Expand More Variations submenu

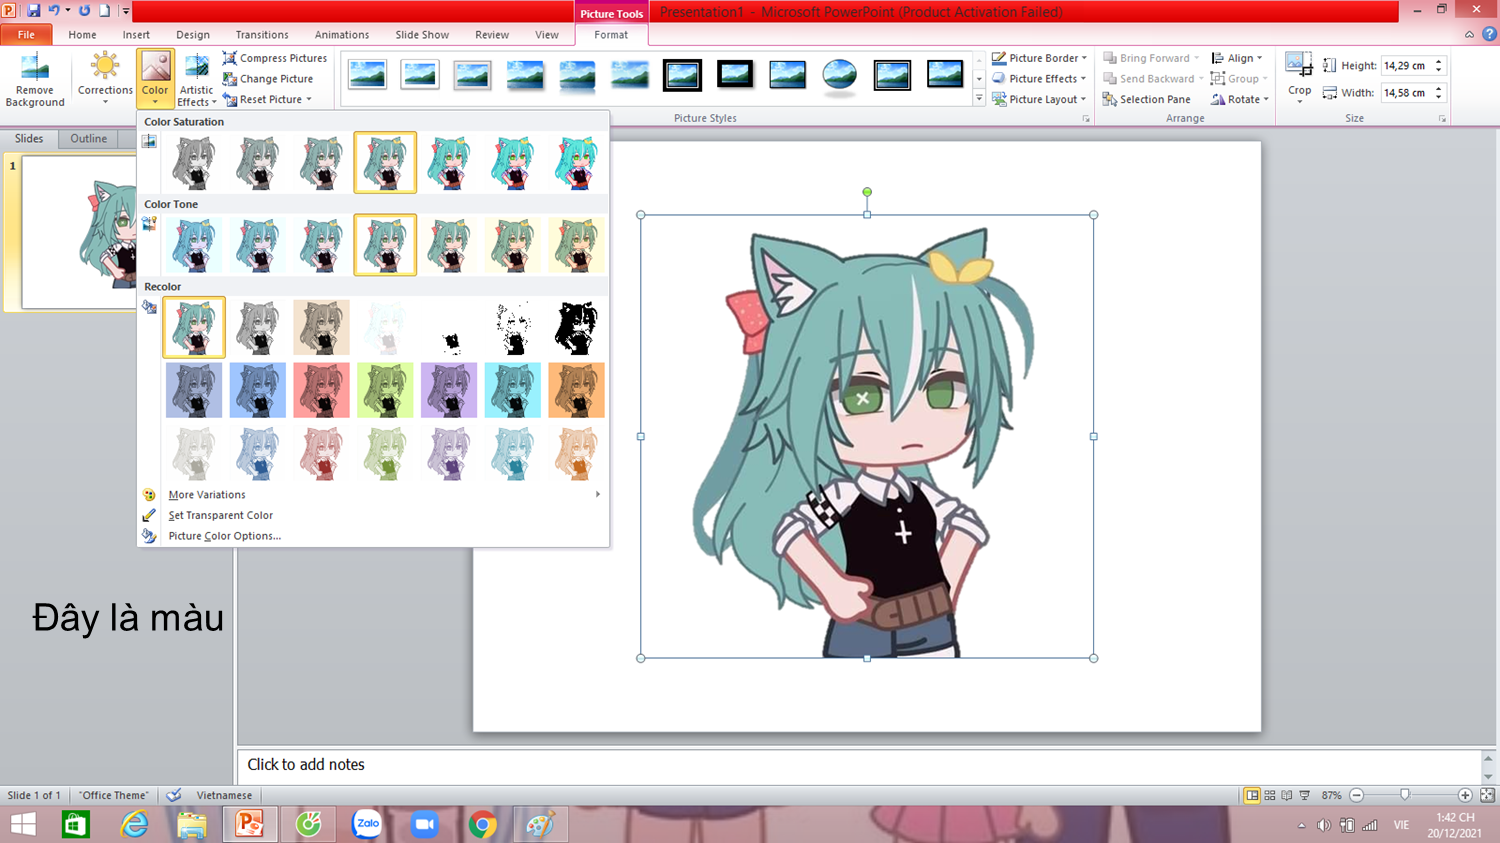pyautogui.click(x=374, y=495)
